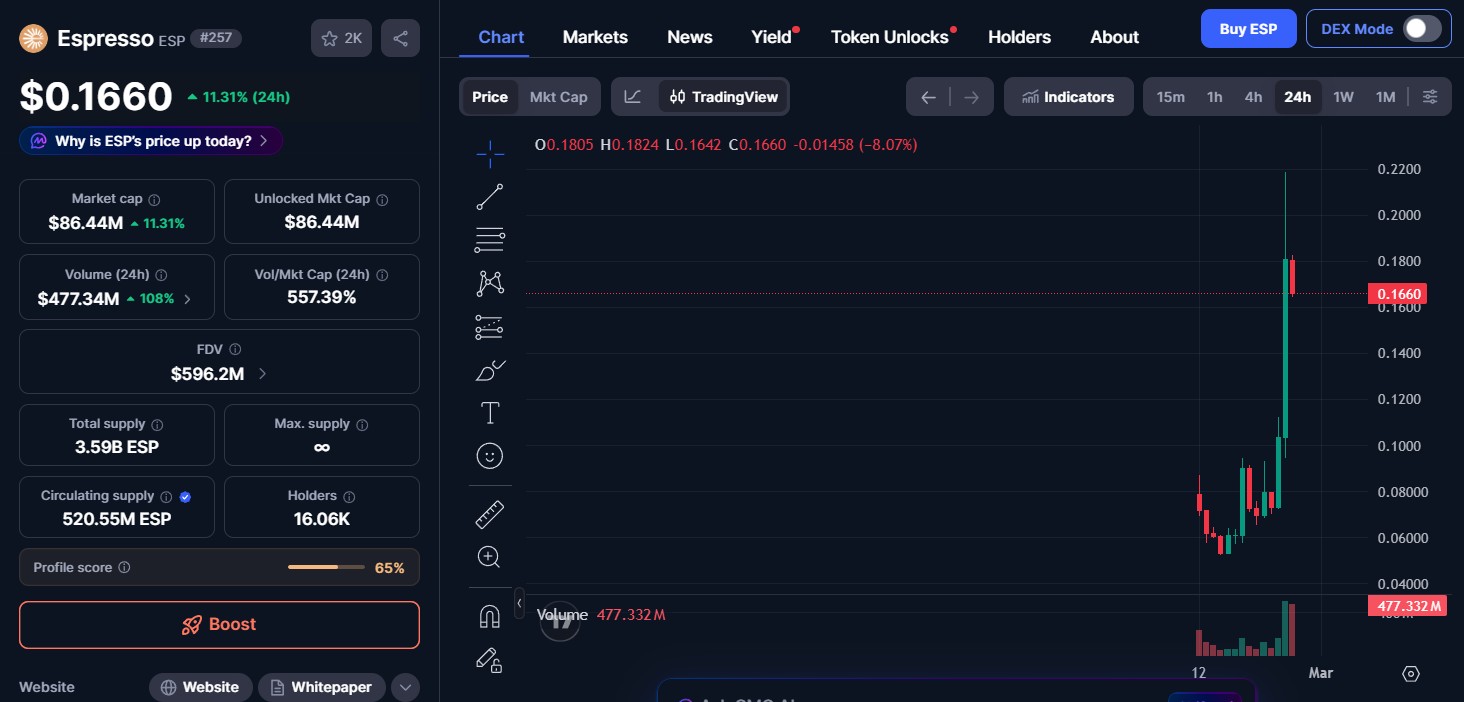Switch to the Markets tab
The height and width of the screenshot is (702, 1464).
(595, 36)
